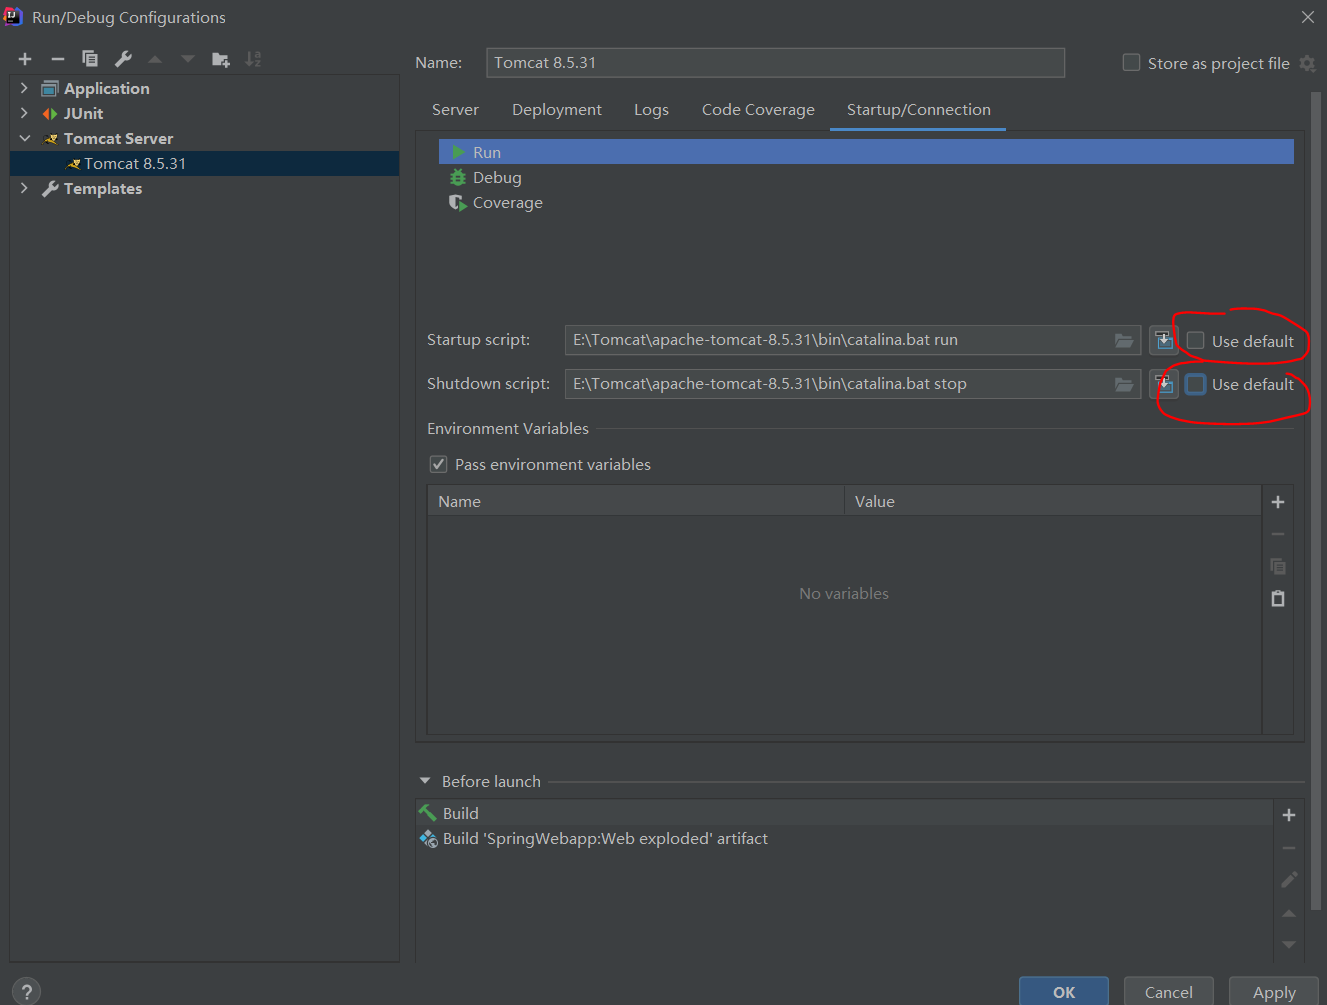1327x1005 pixels.
Task: Sort configurations alphabetically
Action: click(253, 59)
